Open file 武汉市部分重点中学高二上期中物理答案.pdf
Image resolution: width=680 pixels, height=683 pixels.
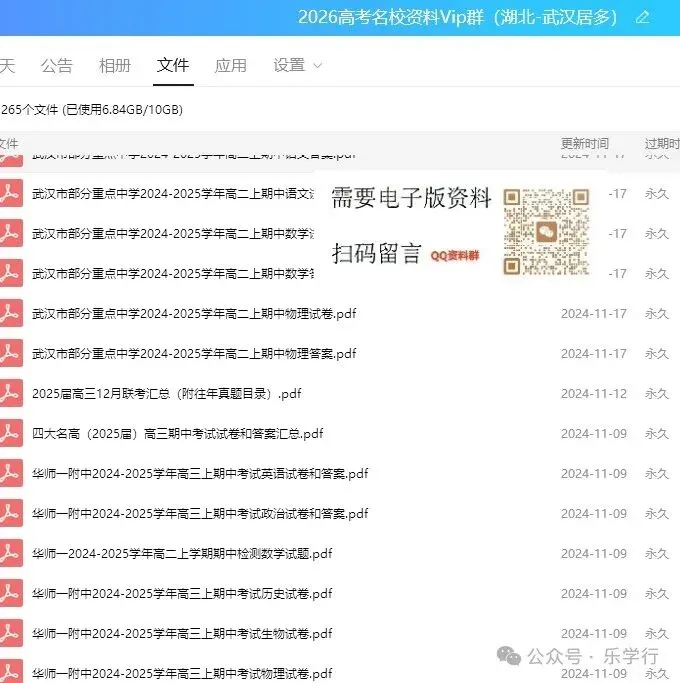point(194,354)
